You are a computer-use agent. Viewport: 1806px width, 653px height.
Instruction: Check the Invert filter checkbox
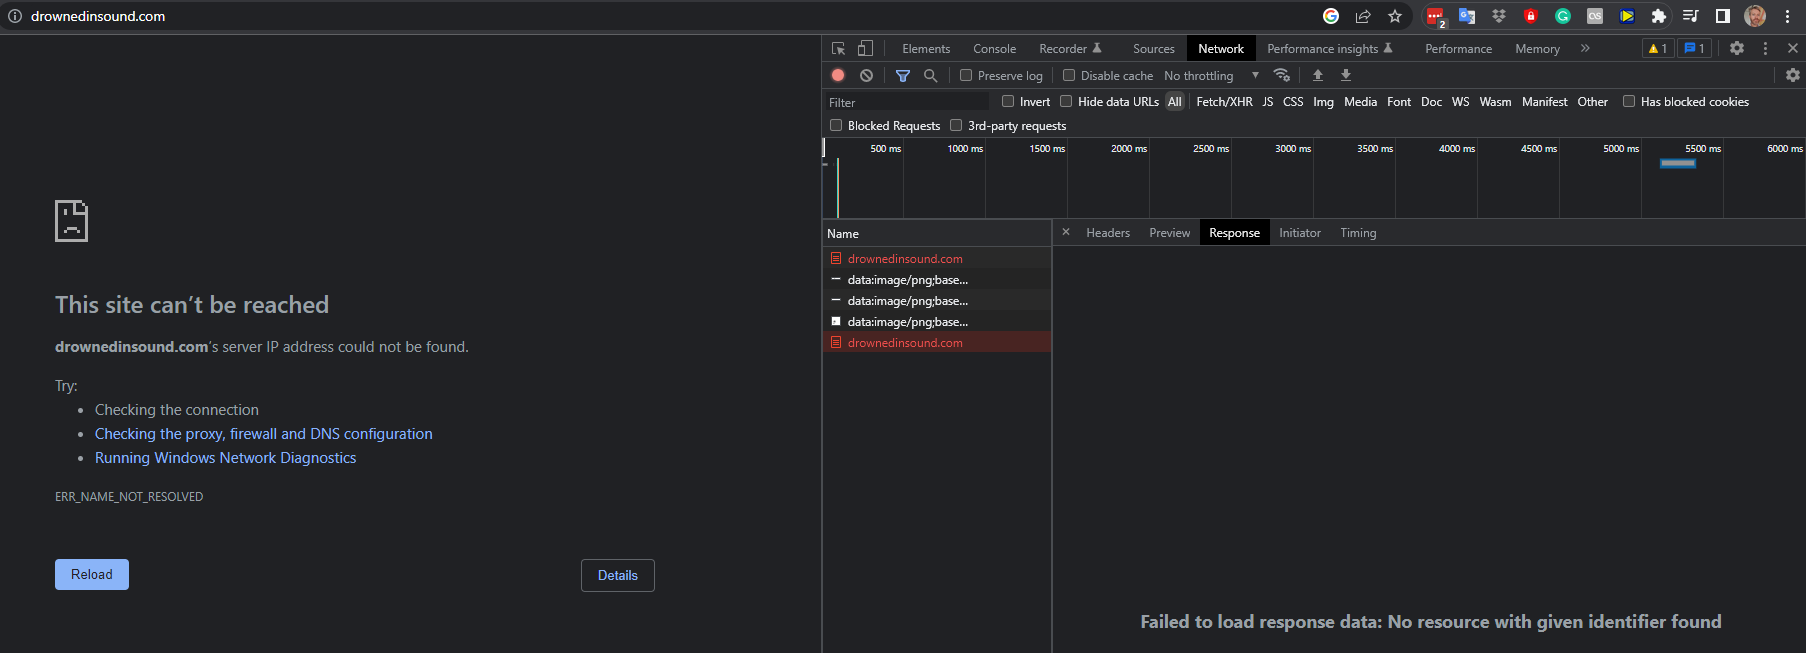coord(1008,101)
